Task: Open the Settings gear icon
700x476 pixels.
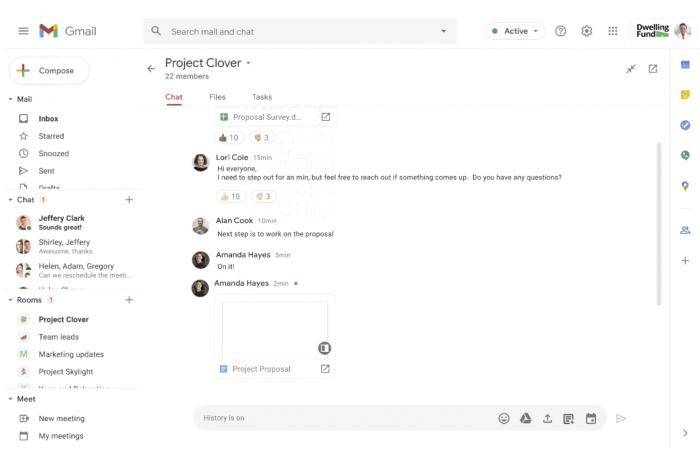Action: pyautogui.click(x=587, y=31)
